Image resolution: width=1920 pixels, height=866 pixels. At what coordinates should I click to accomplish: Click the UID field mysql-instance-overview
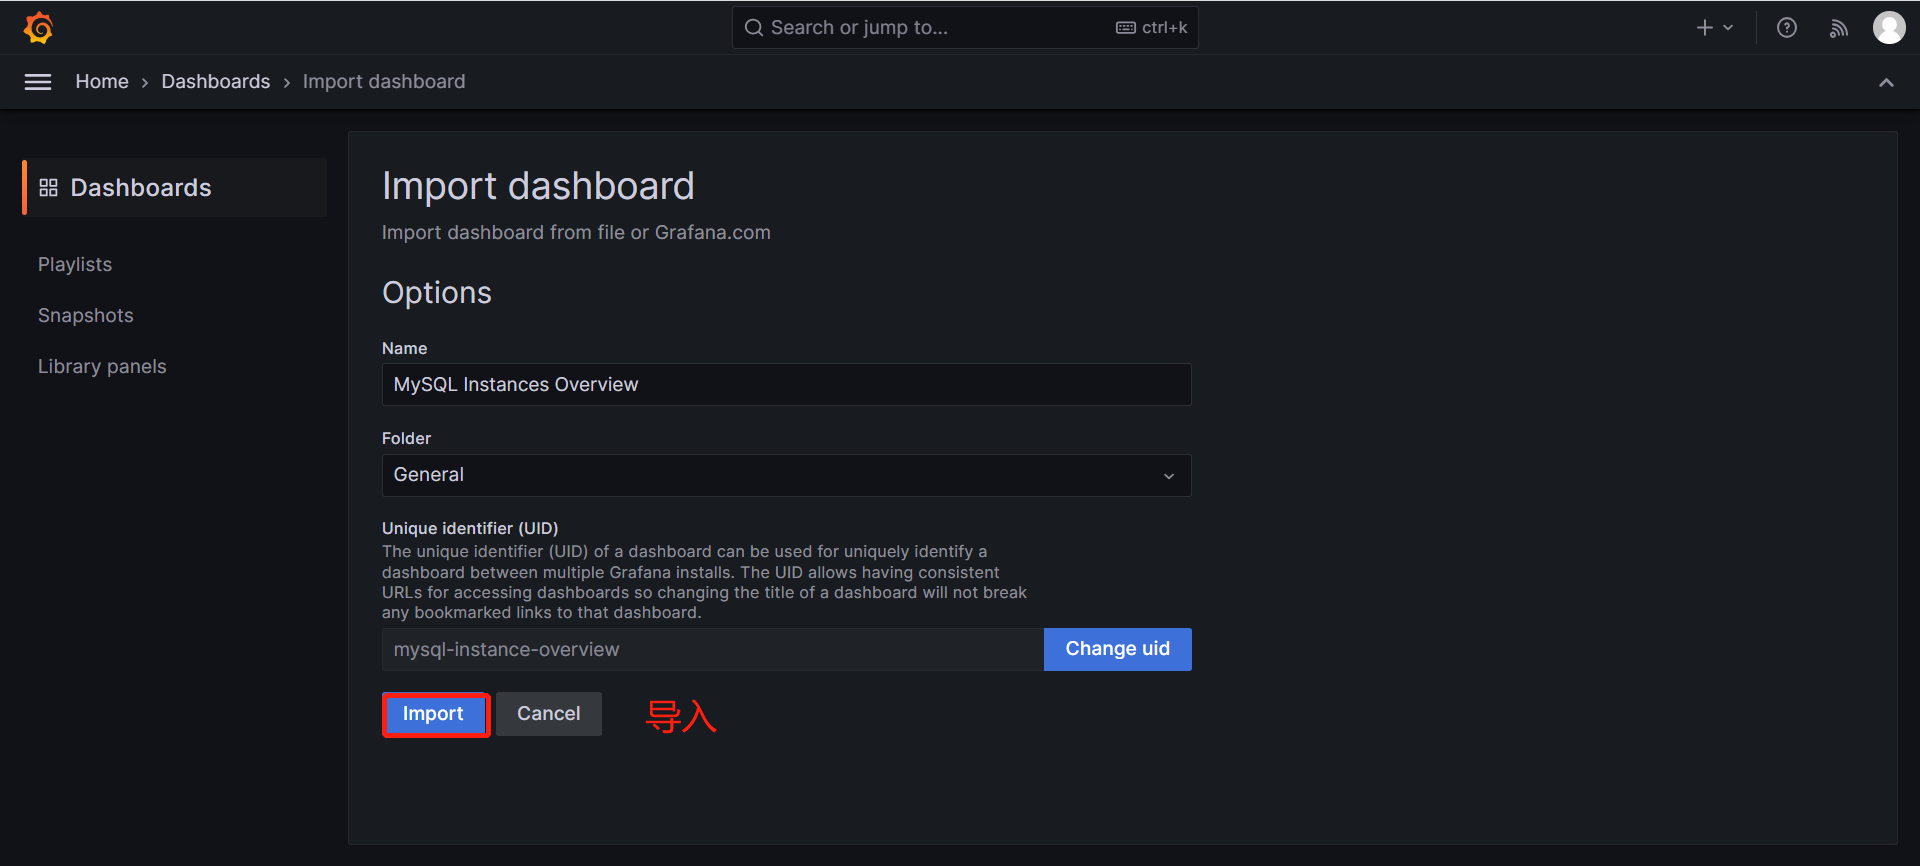point(712,650)
